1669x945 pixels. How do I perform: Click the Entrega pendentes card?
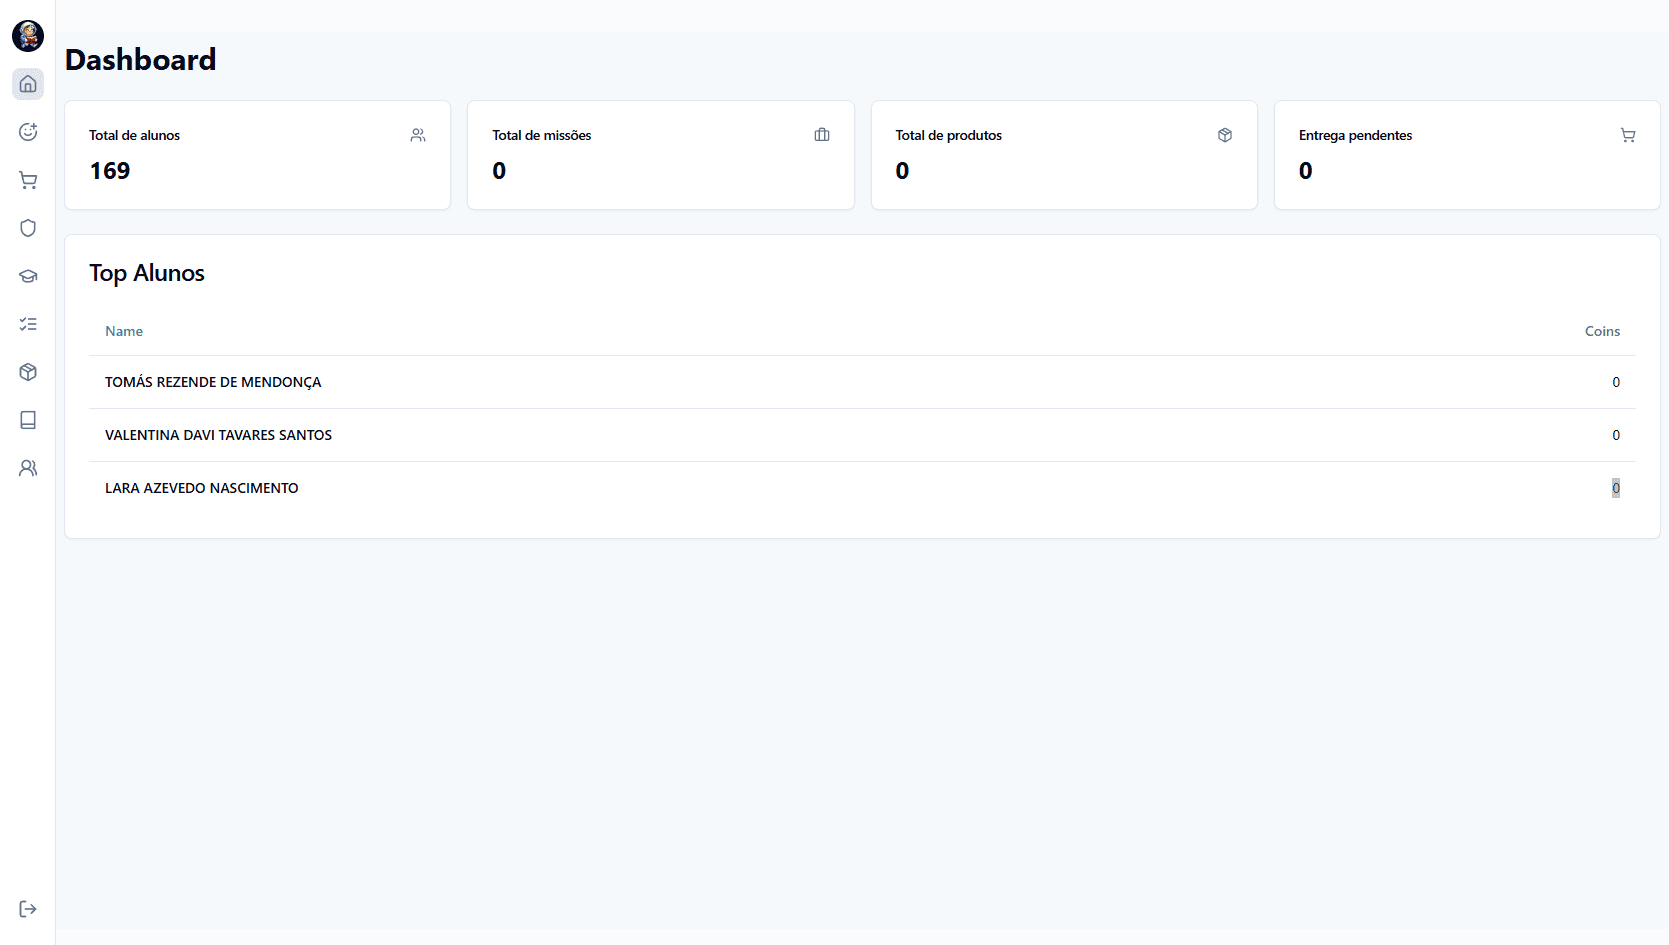point(1467,155)
